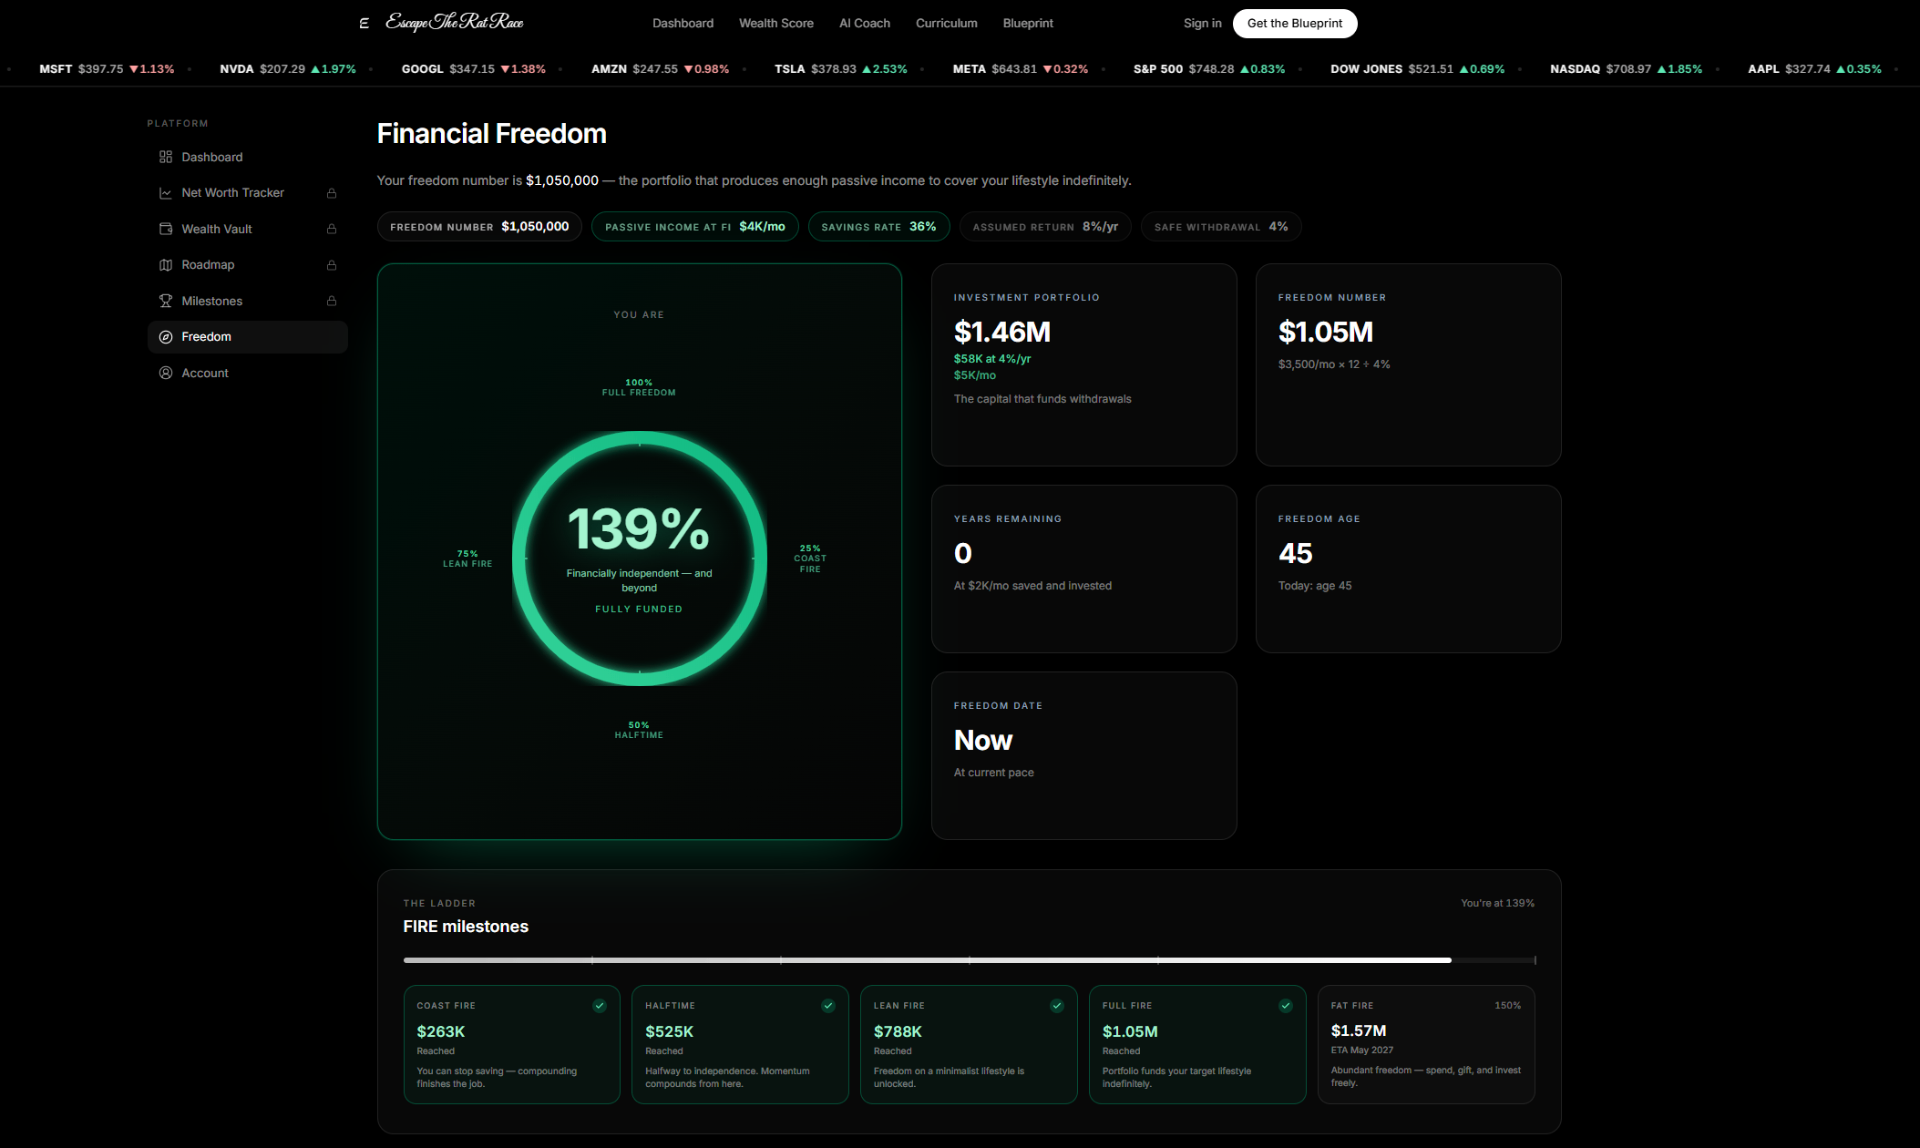Click the Wealth Vault wallet icon
This screenshot has height=1148, width=1920.
click(166, 229)
